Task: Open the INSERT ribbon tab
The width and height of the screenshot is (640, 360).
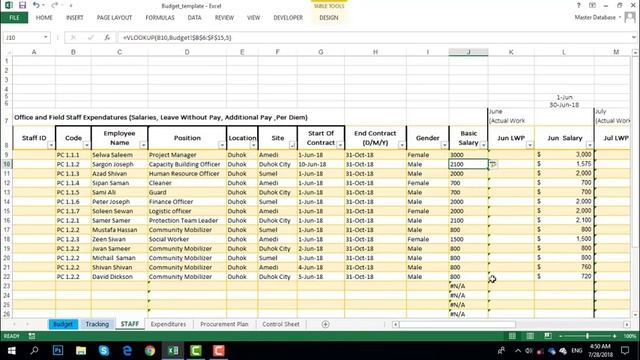Action: tap(75, 18)
